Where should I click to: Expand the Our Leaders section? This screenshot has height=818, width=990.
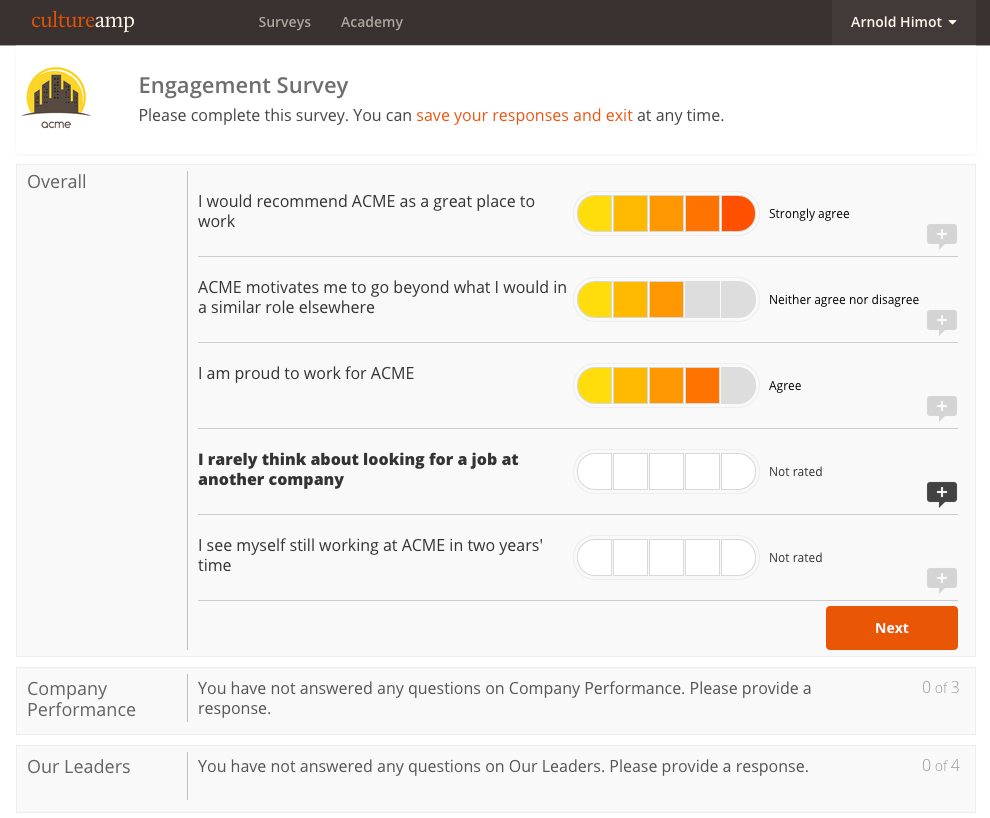pyautogui.click(x=79, y=767)
